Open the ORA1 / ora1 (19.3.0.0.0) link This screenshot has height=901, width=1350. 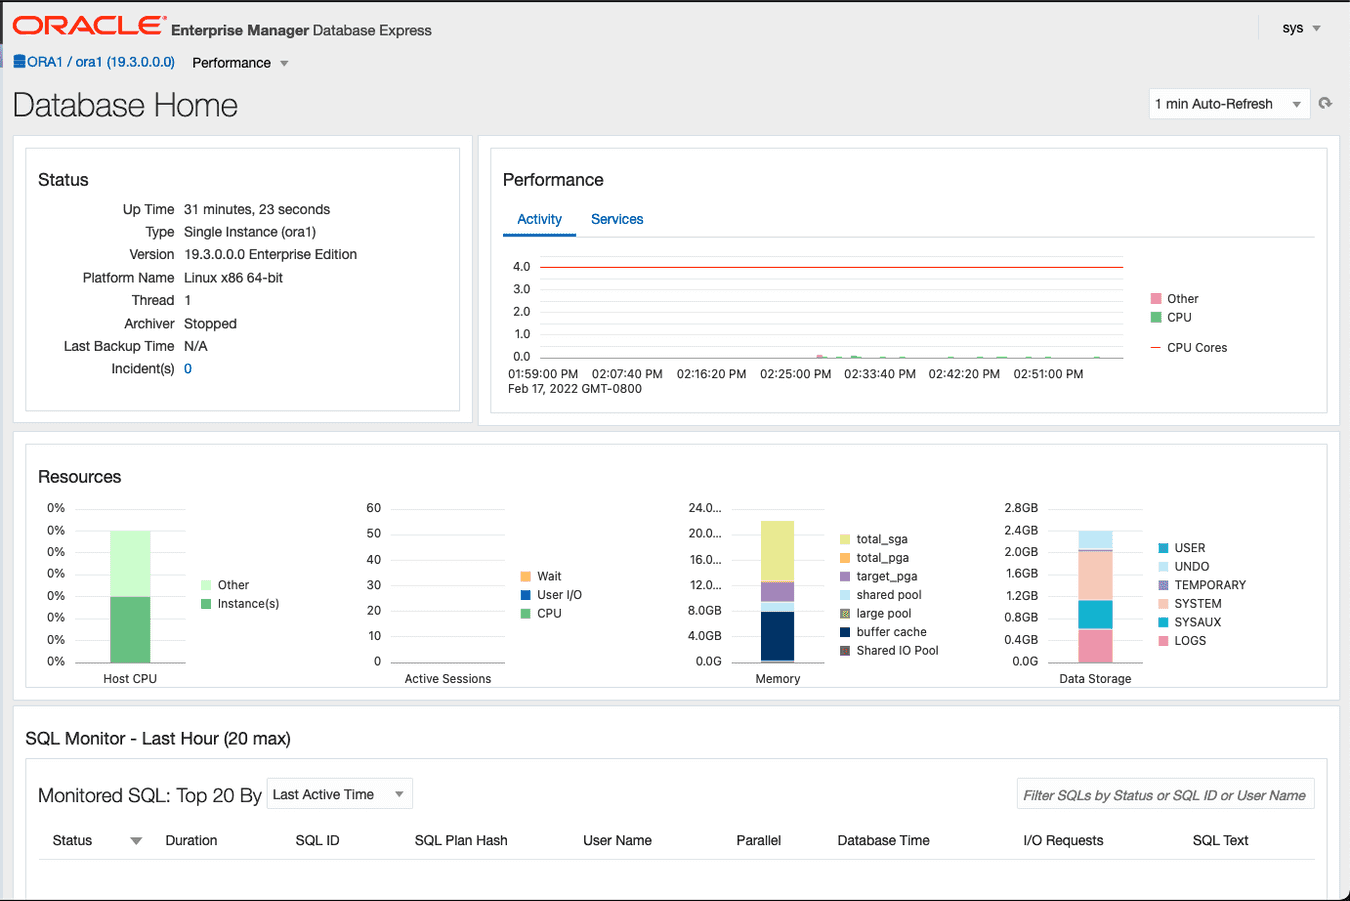101,62
